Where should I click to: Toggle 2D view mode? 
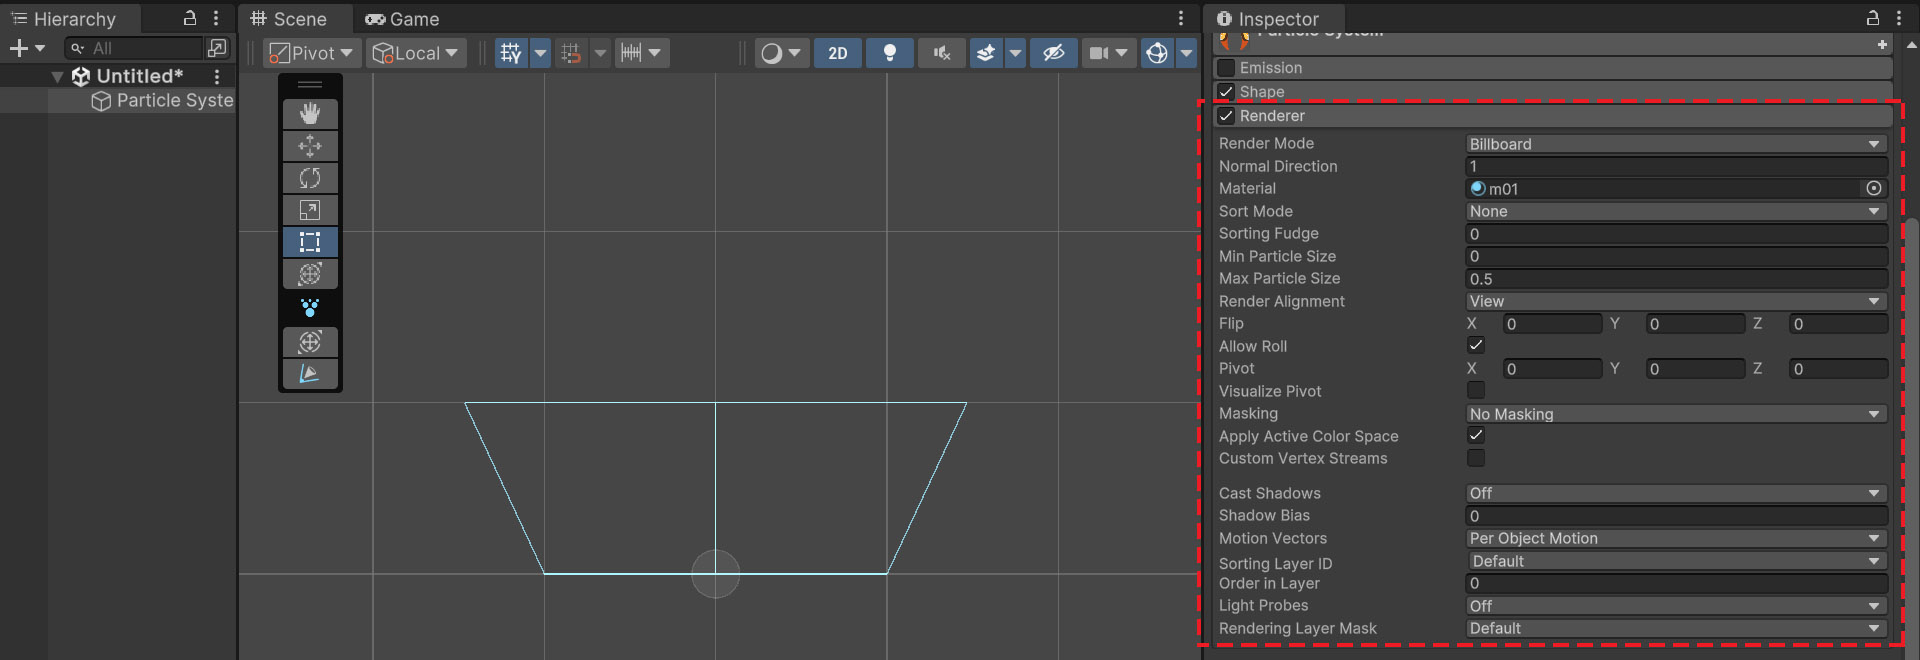pos(838,53)
